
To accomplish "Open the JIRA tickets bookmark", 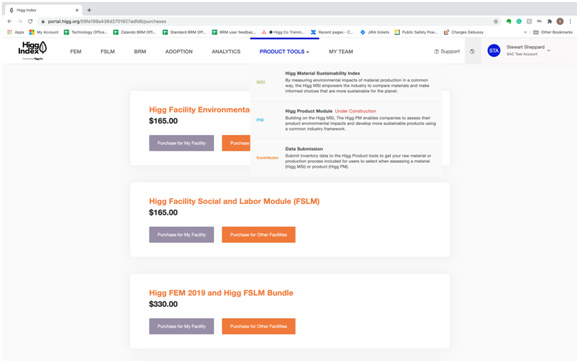I will pos(375,32).
